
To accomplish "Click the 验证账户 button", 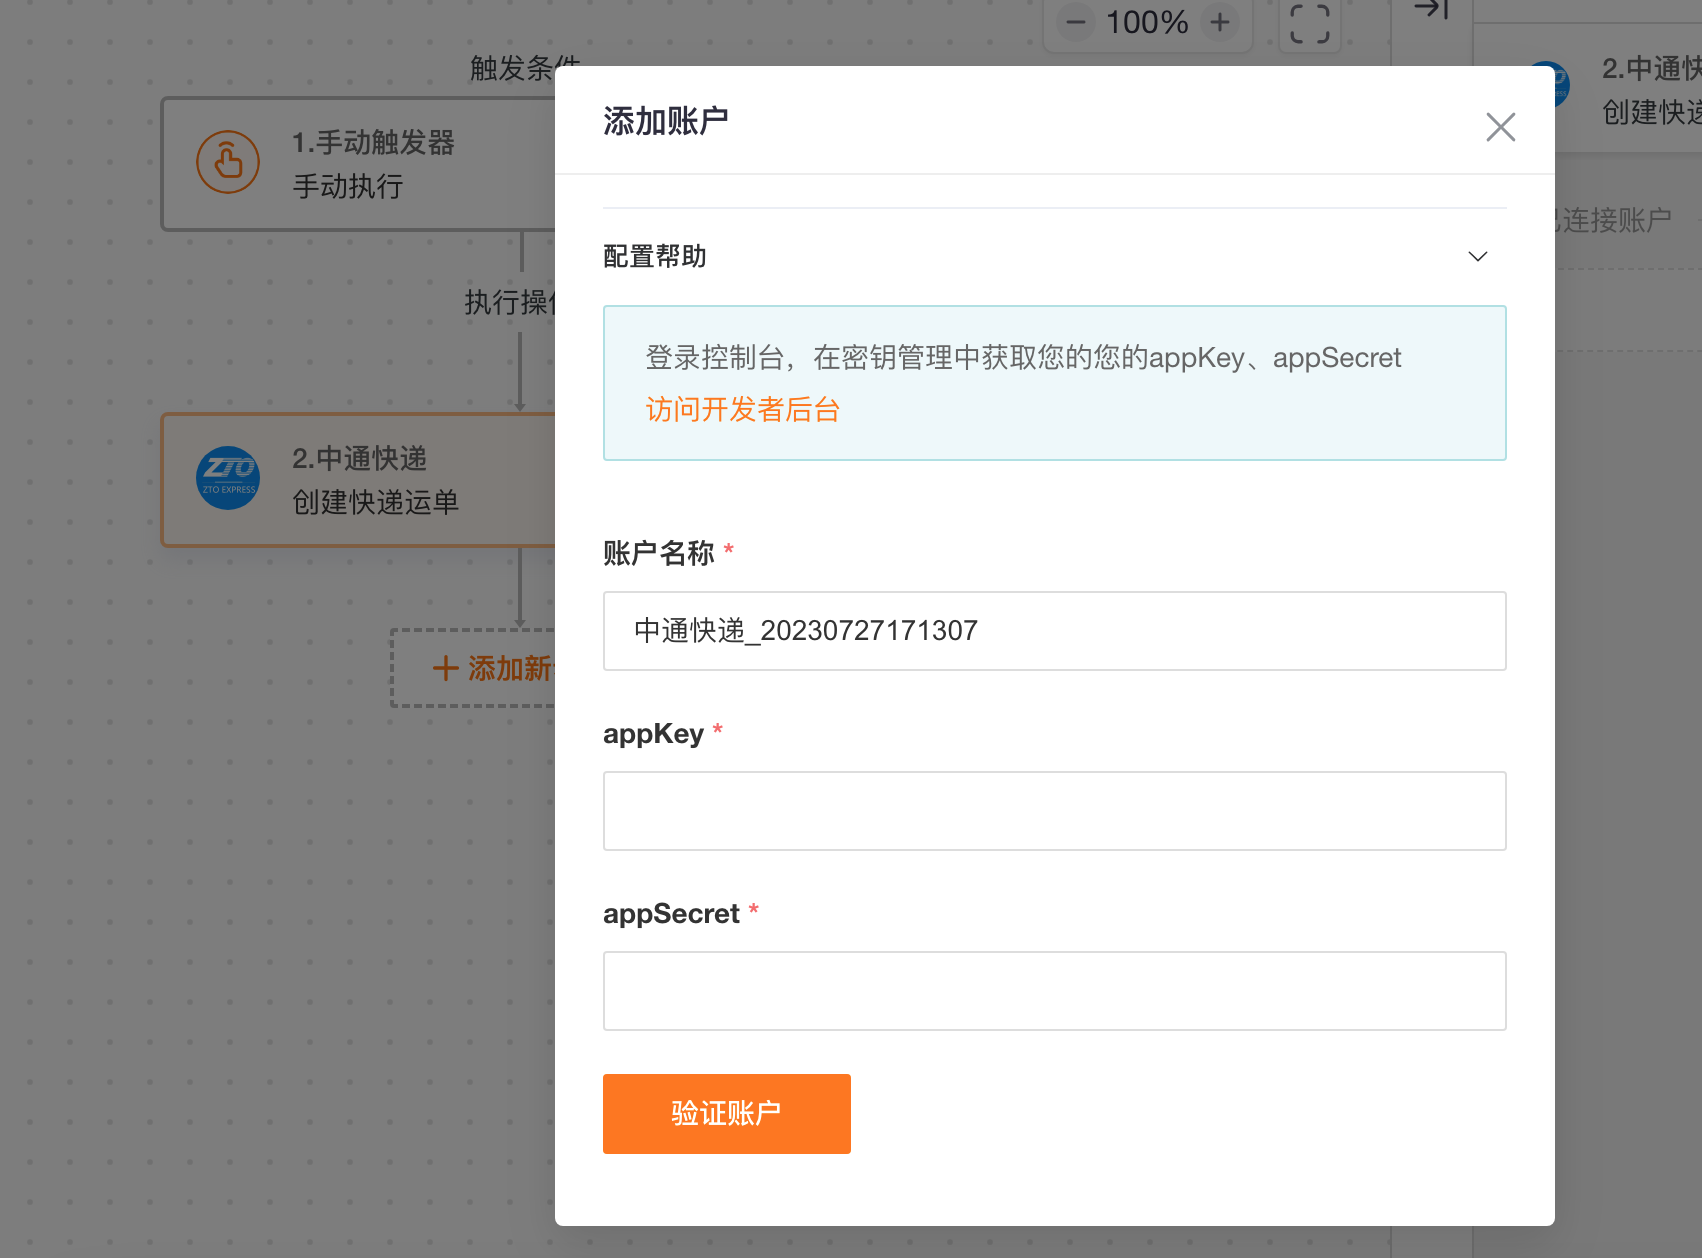I will coord(726,1114).
